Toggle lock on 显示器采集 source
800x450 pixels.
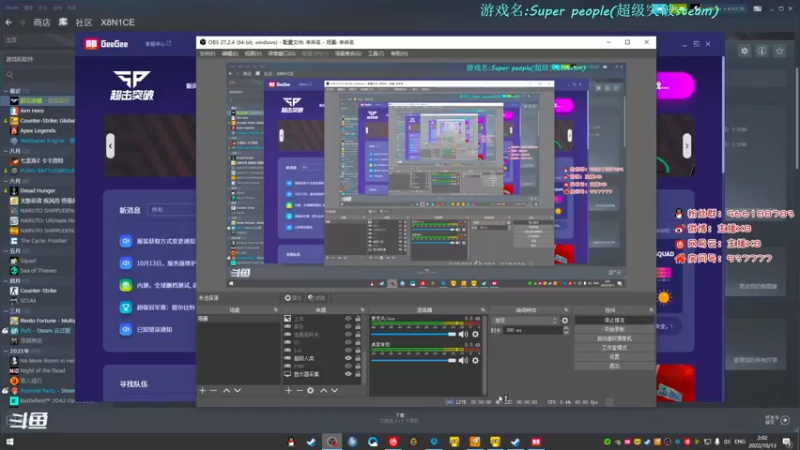(358, 374)
